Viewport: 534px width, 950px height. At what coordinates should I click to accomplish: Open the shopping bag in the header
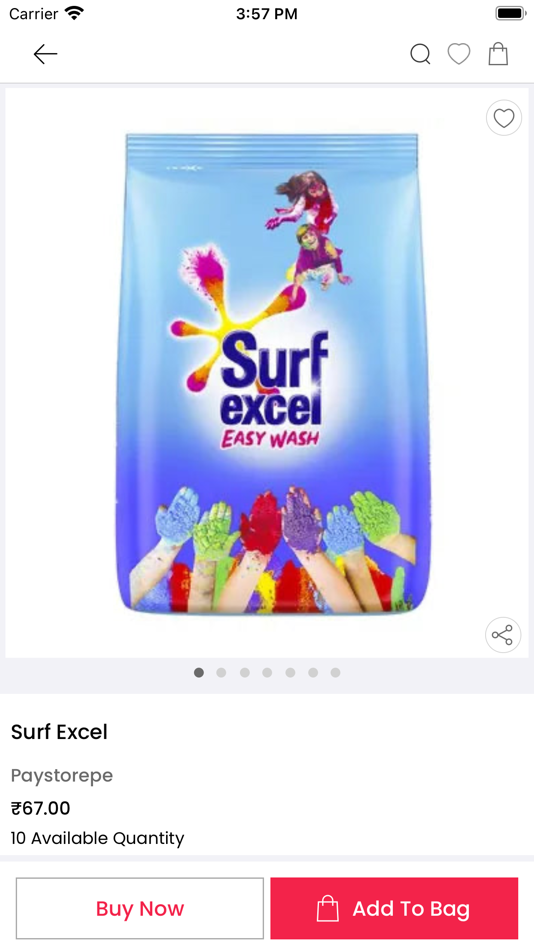click(498, 54)
